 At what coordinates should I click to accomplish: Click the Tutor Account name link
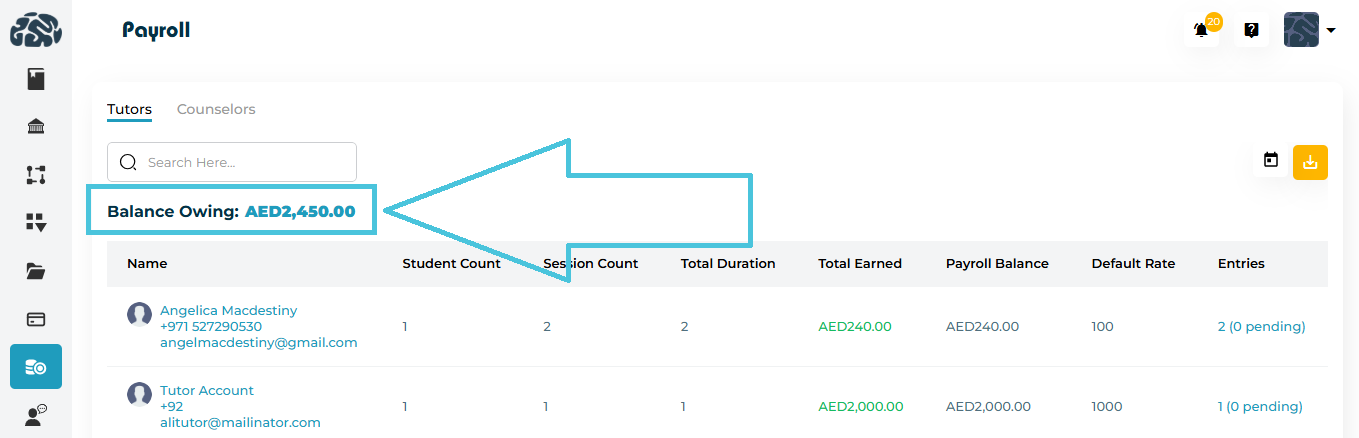tap(207, 391)
